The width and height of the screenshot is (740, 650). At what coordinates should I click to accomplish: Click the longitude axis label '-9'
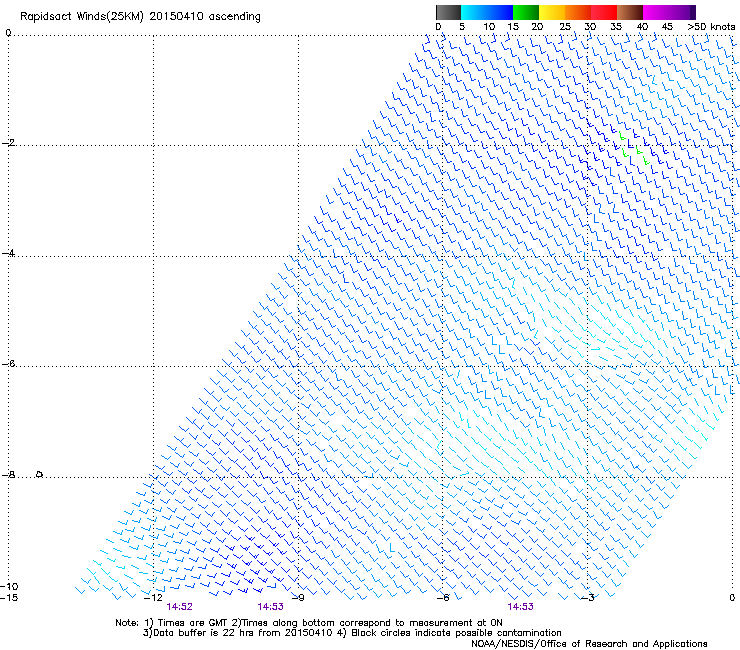[298, 598]
